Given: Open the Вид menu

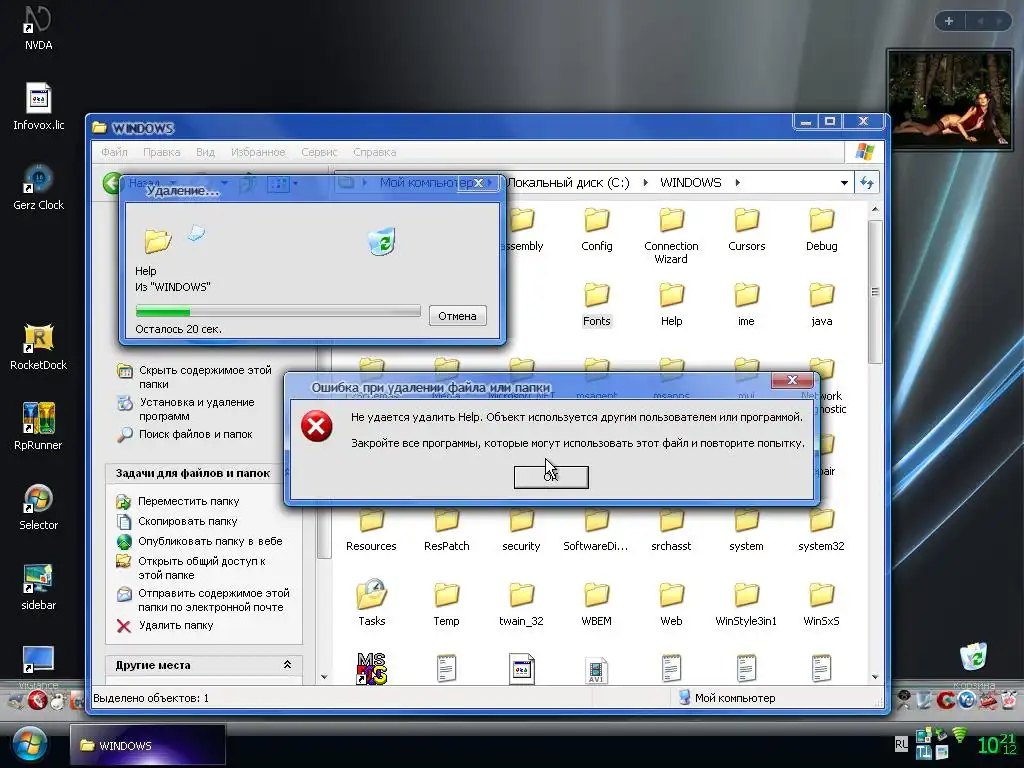Looking at the screenshot, I should tap(205, 152).
